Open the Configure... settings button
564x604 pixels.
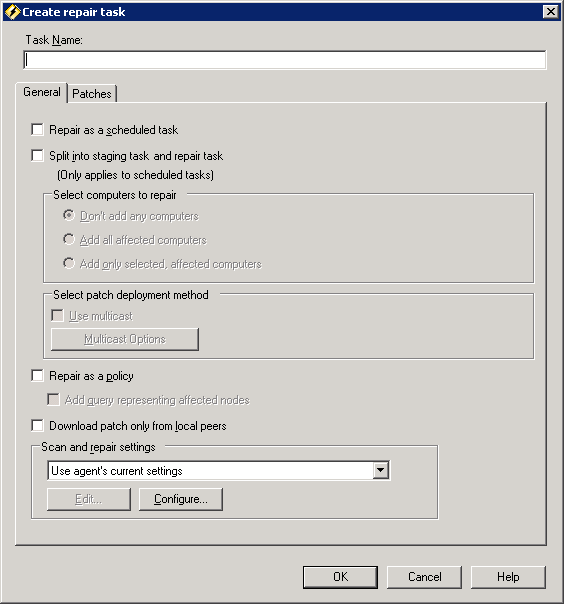[181, 499]
